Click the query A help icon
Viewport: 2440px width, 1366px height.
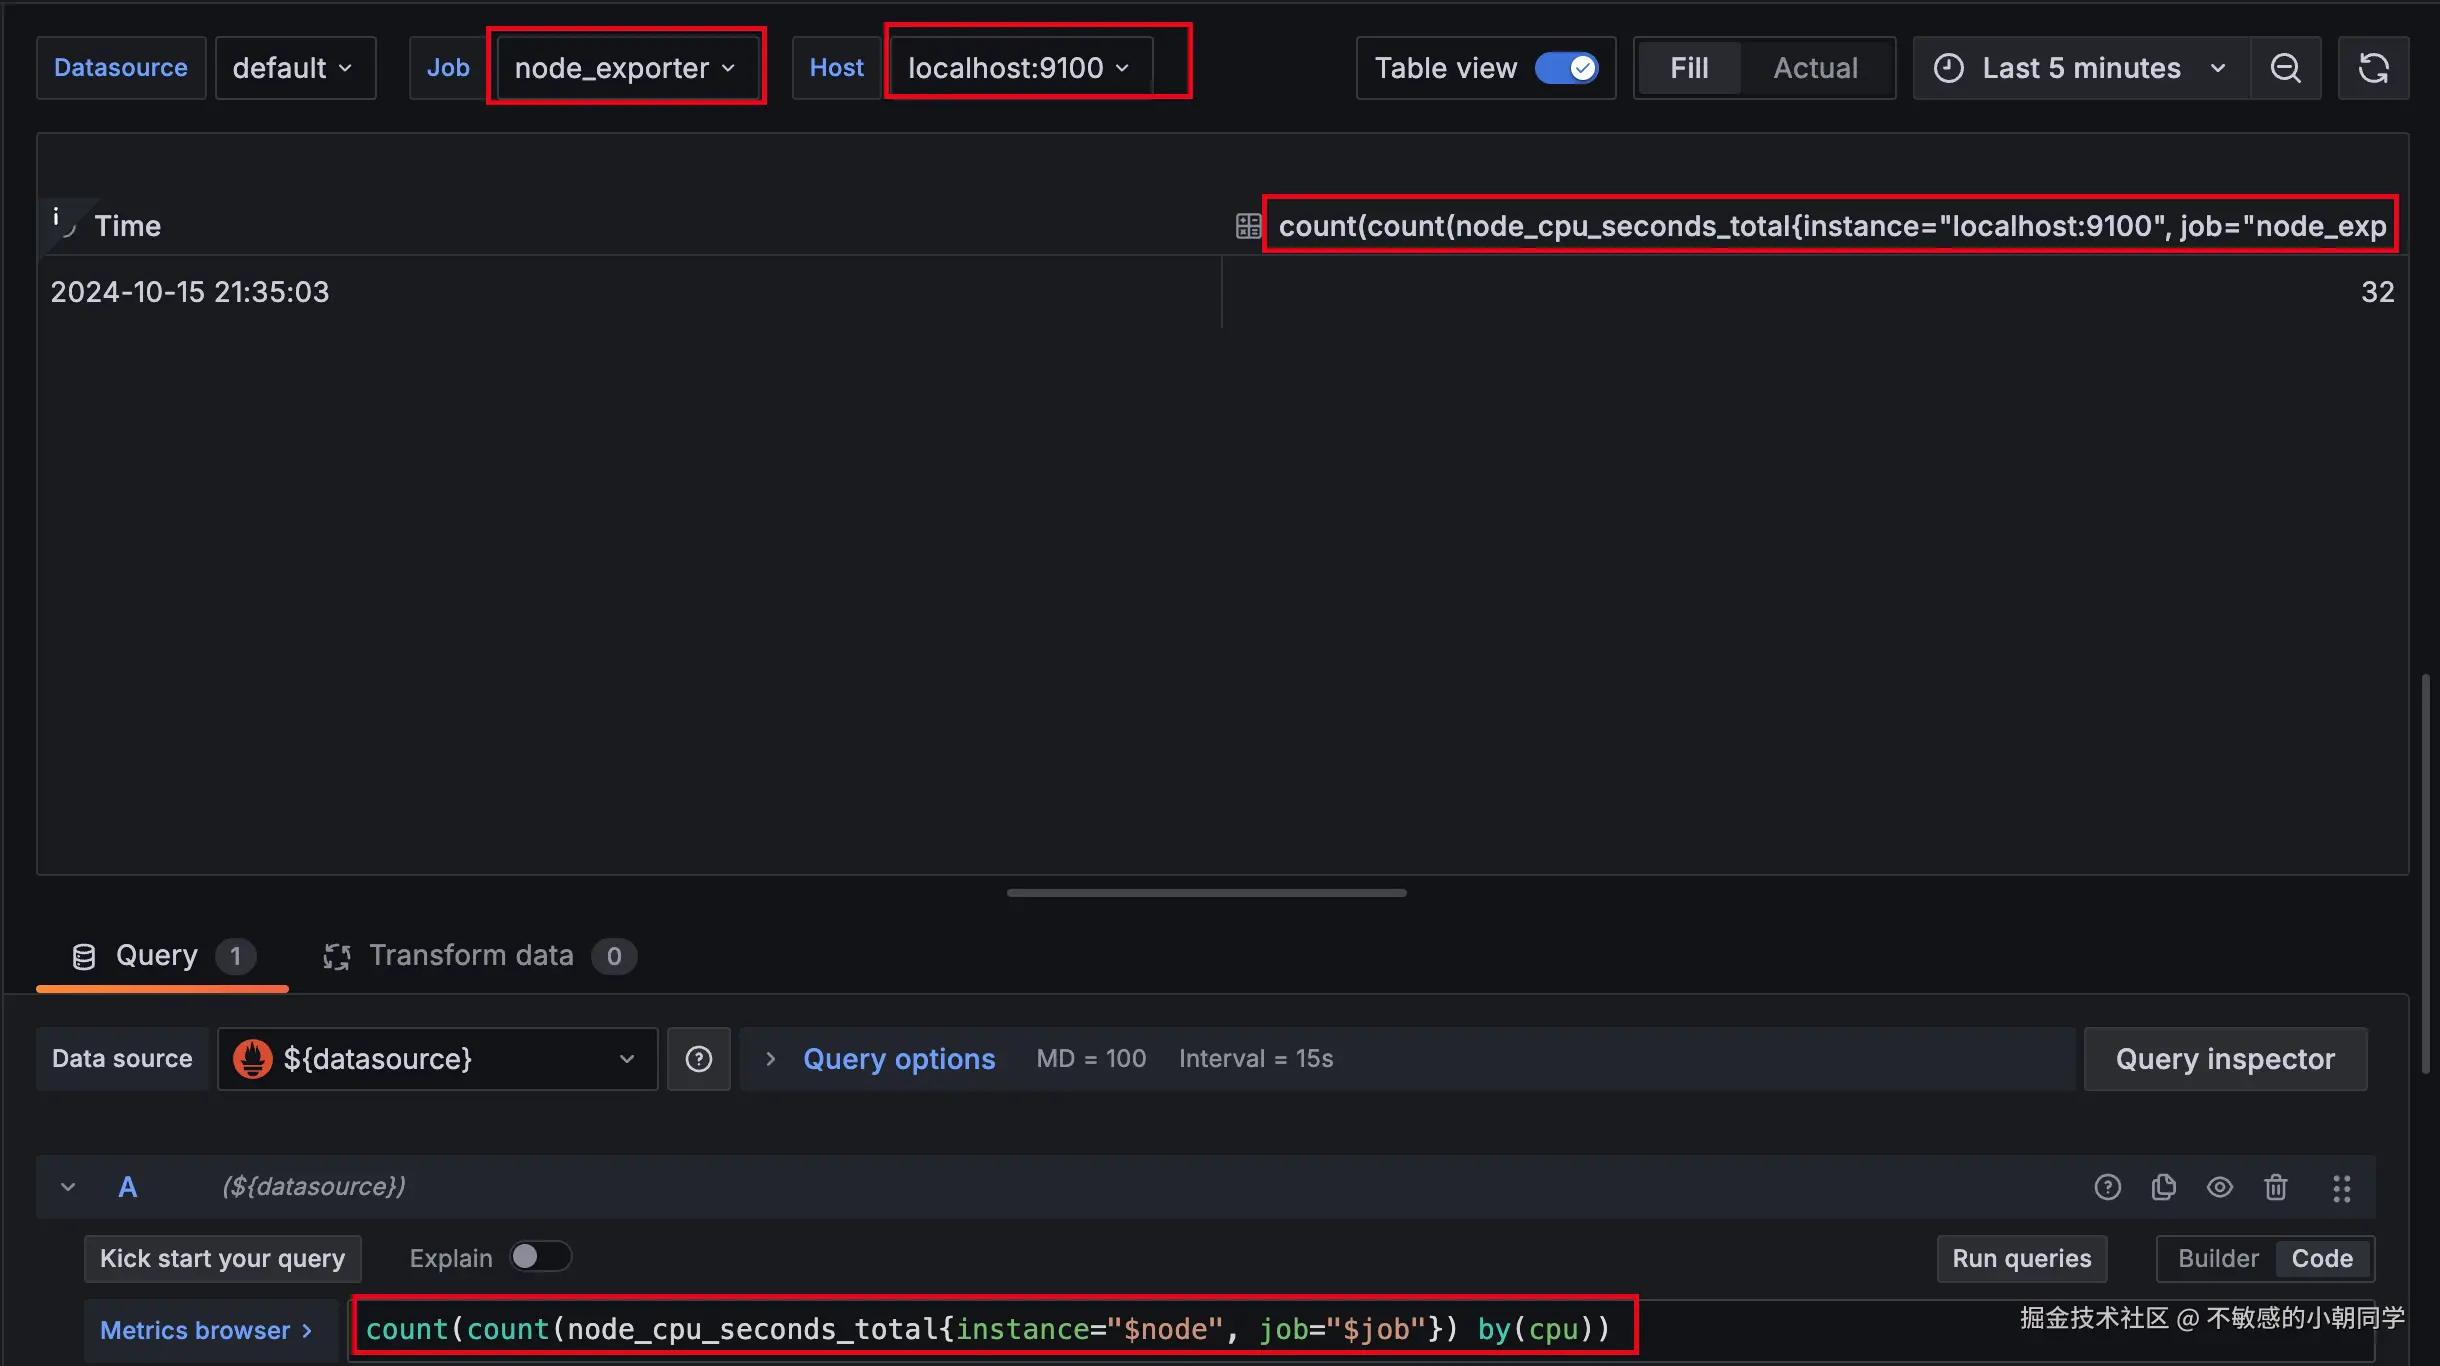[x=2107, y=1187]
